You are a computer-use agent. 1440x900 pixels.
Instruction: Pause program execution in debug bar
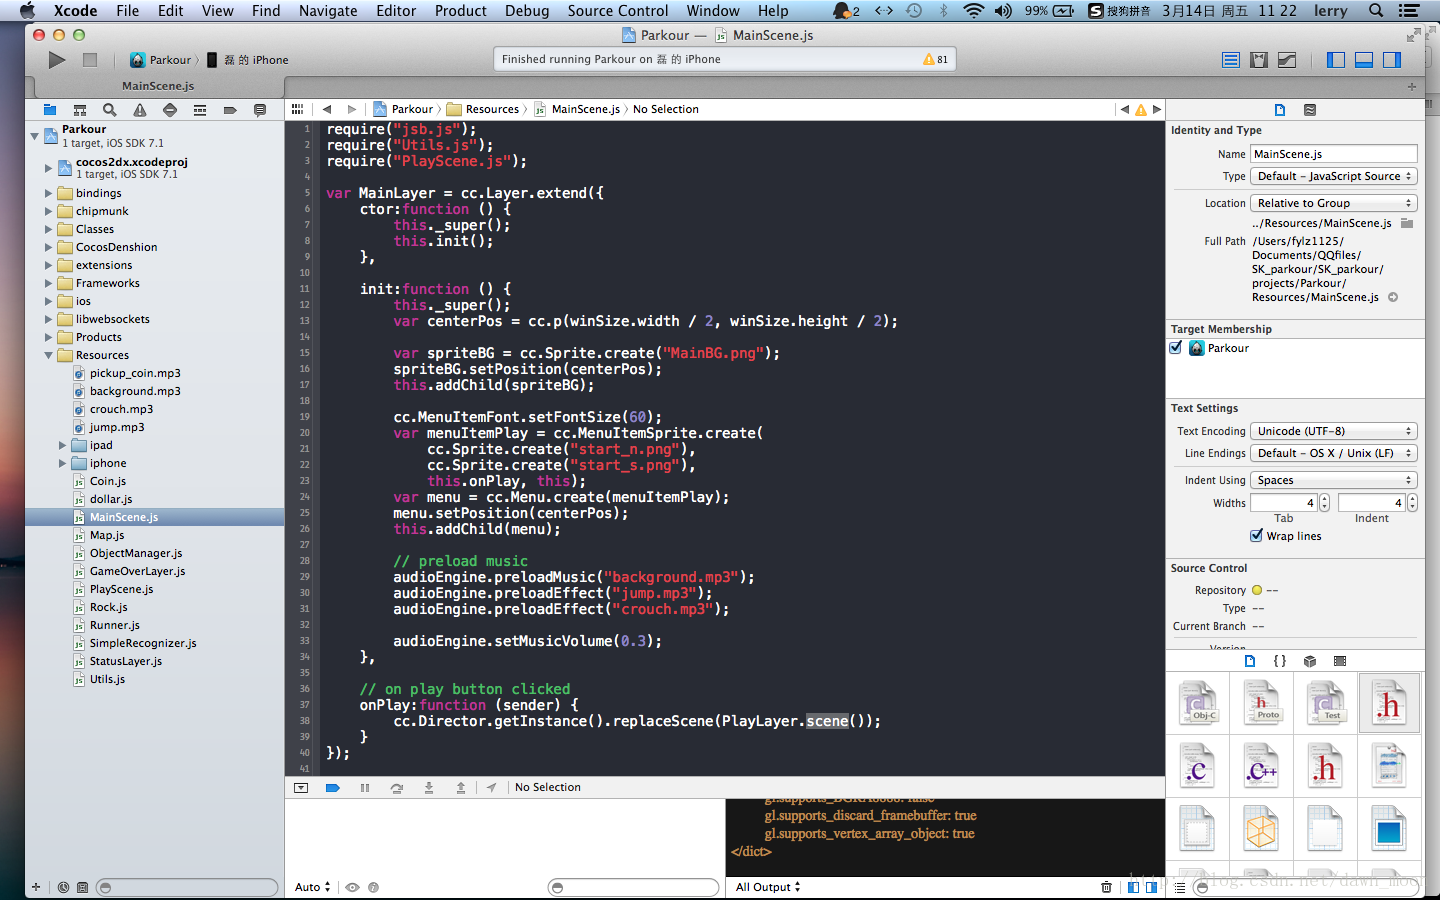click(365, 788)
